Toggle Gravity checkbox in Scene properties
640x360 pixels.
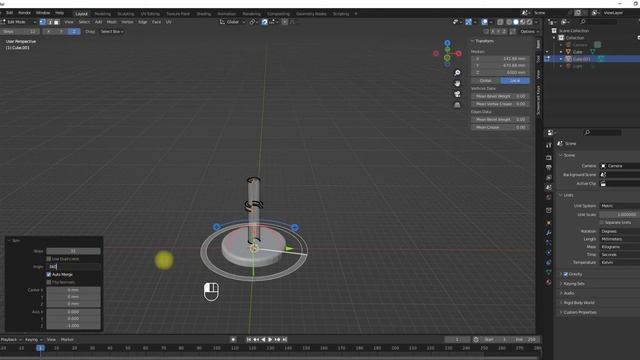pos(566,274)
